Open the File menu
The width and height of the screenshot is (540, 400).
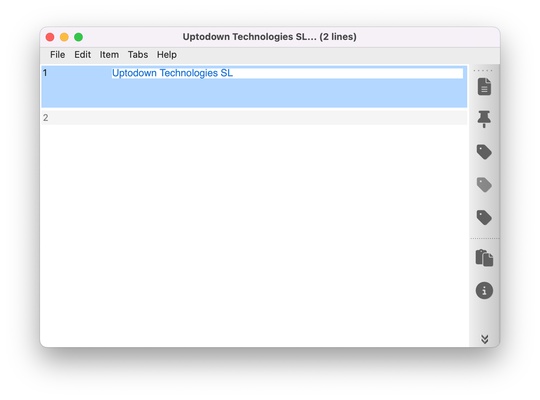(58, 55)
